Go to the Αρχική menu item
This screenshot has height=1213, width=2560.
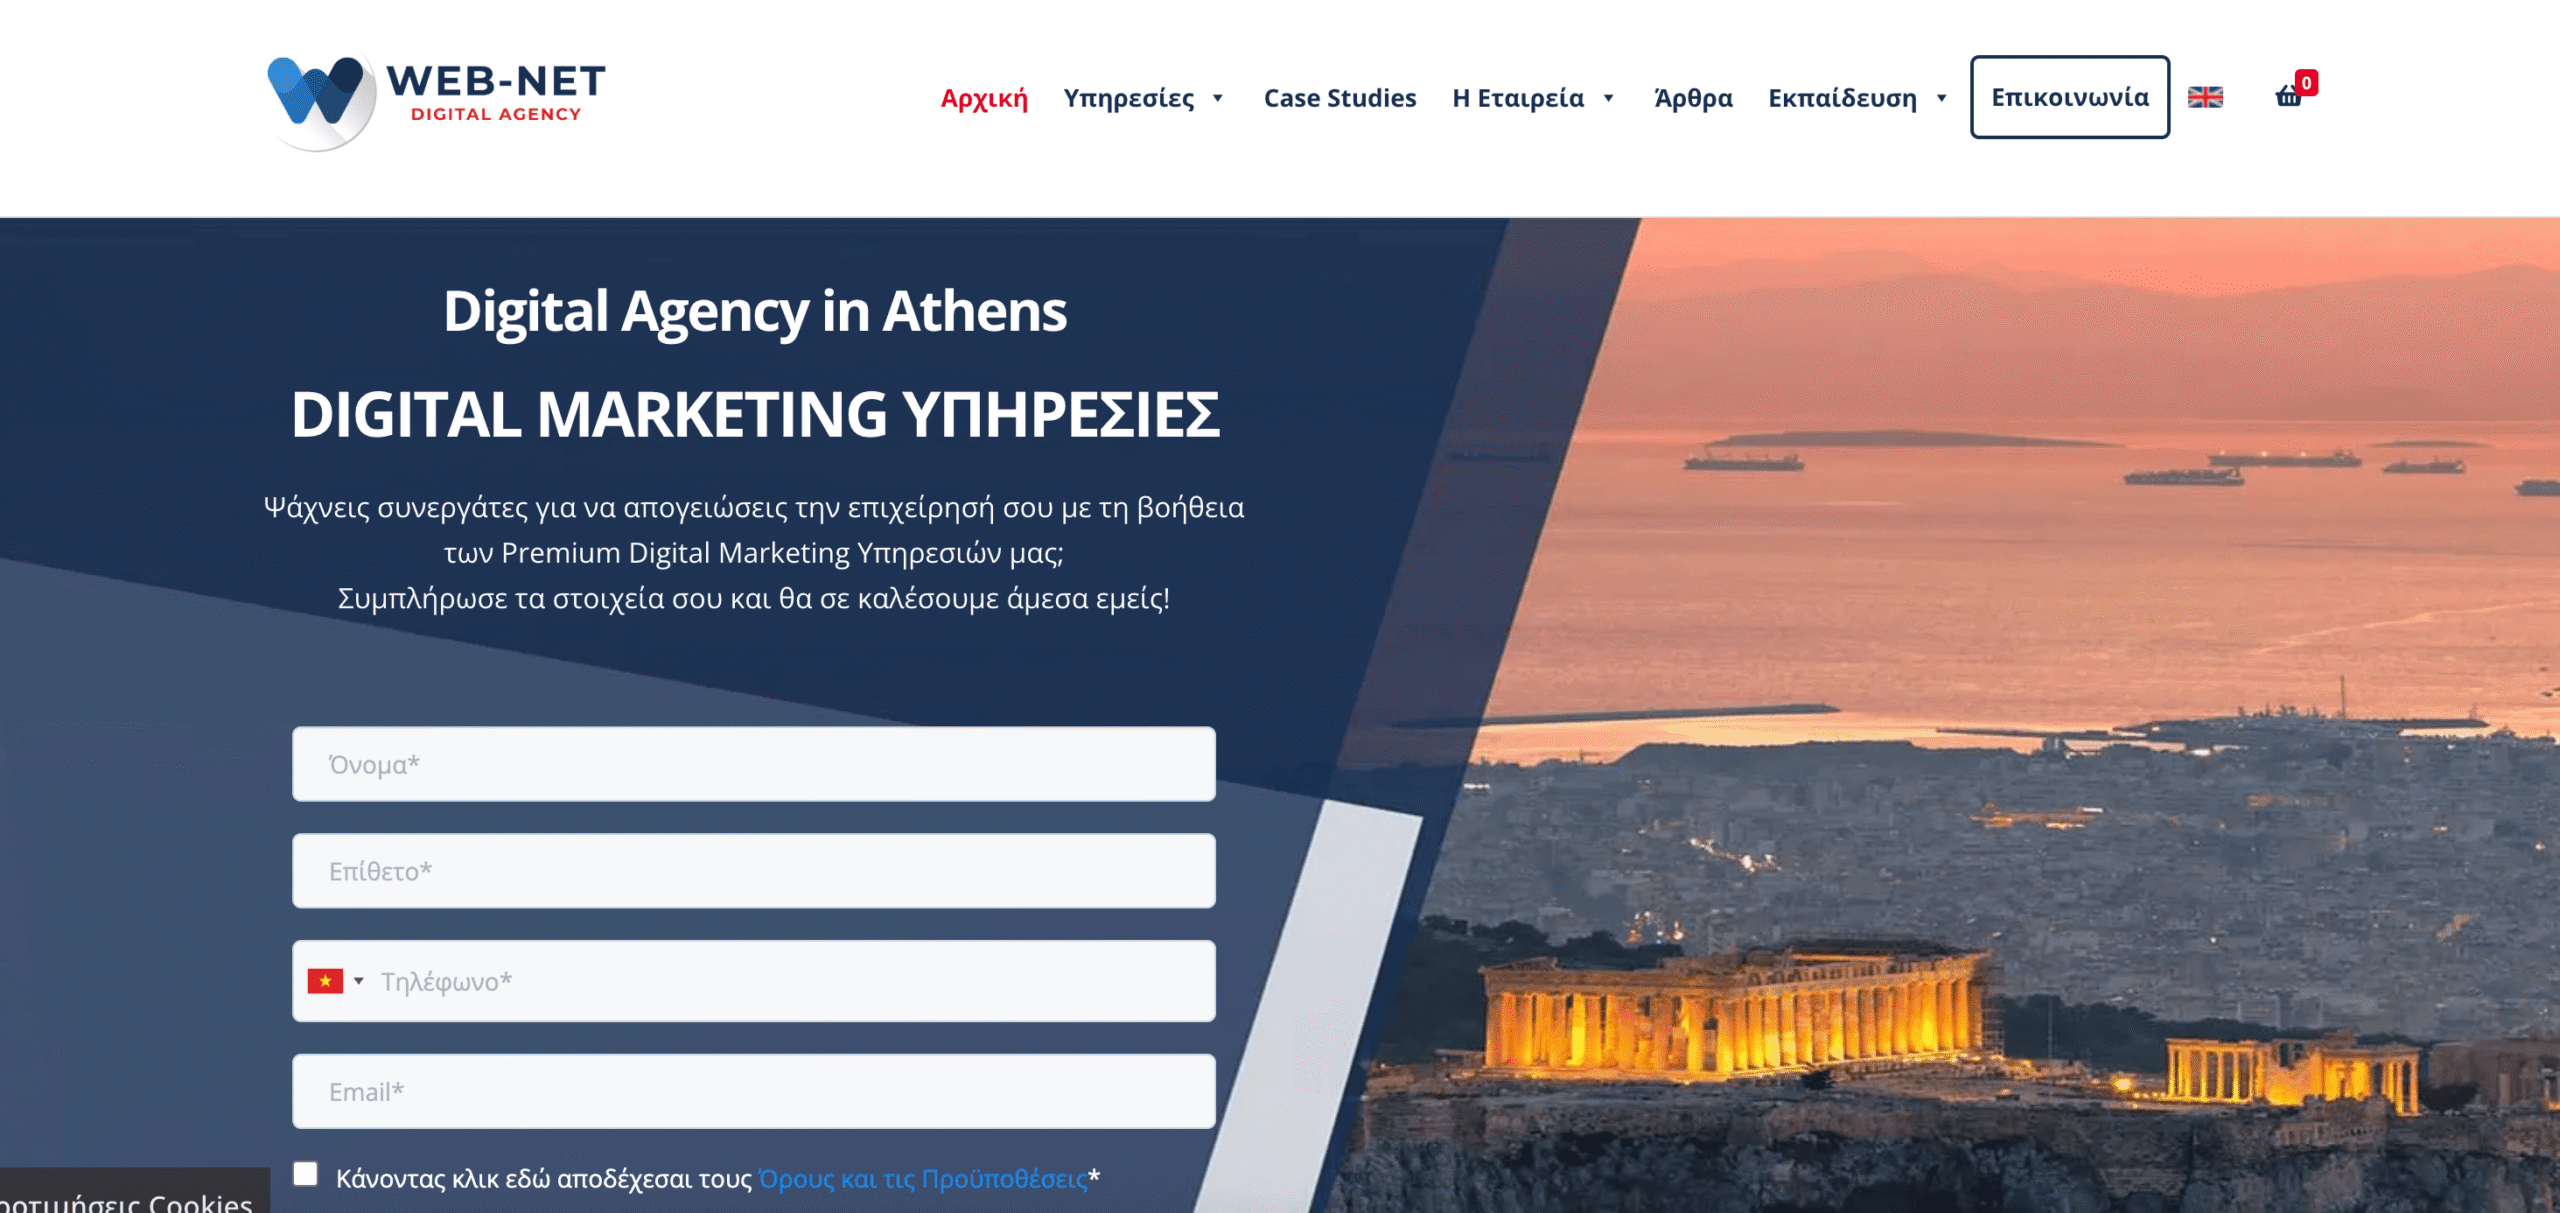pos(984,98)
